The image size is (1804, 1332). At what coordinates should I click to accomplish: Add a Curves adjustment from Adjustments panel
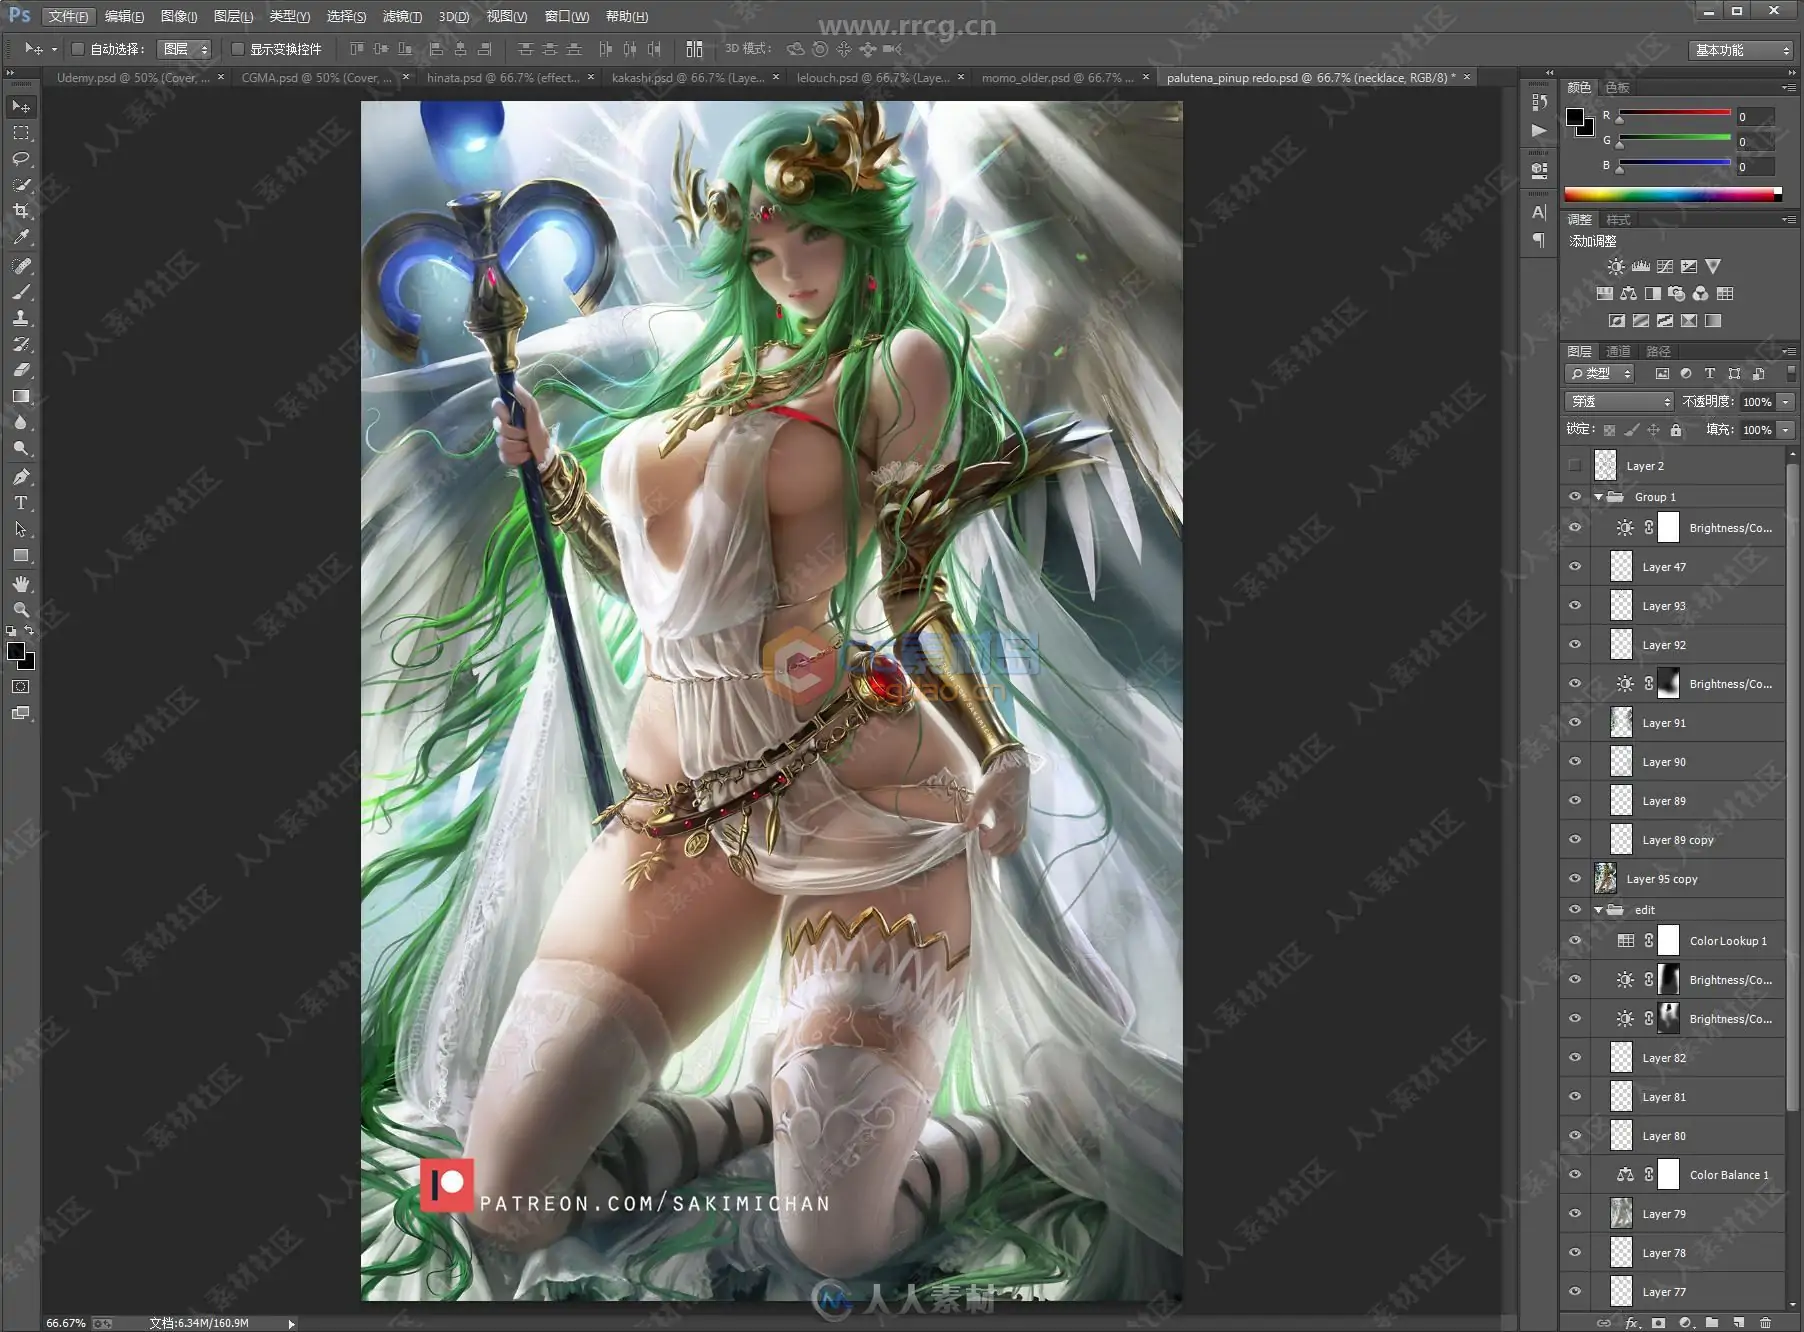pos(1665,267)
